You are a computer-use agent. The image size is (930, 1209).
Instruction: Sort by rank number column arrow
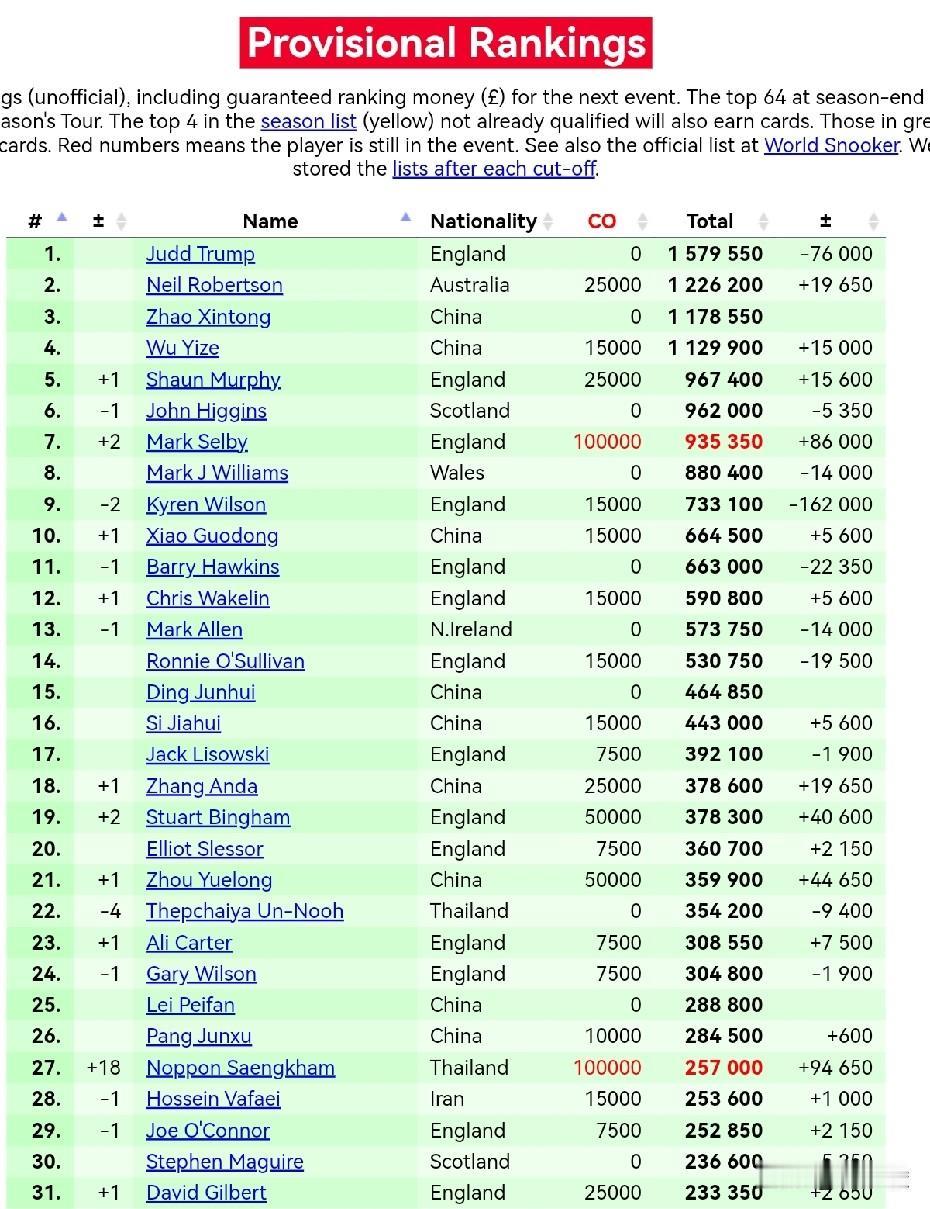(x=62, y=219)
